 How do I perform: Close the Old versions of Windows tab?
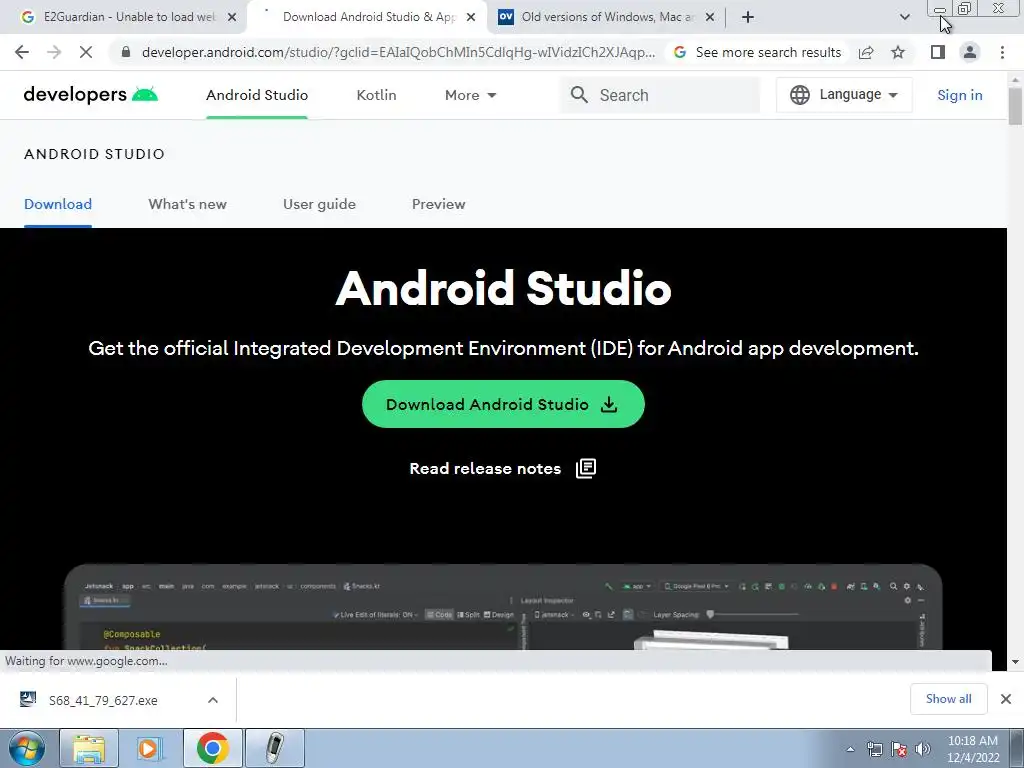pyautogui.click(x=710, y=17)
